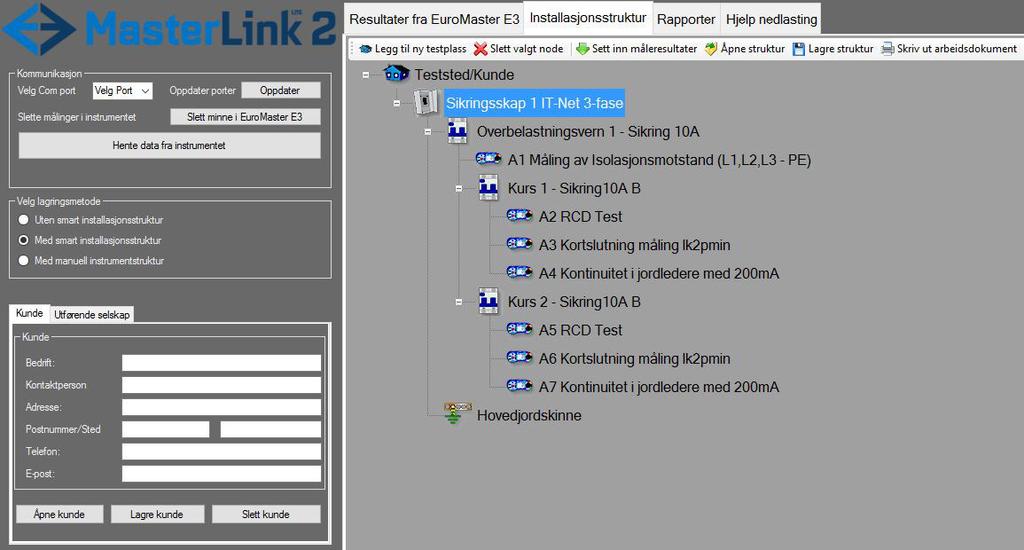Image resolution: width=1024 pixels, height=550 pixels.
Task: Switch to Resultater fra EuroMaster E3 tab
Action: [x=434, y=19]
